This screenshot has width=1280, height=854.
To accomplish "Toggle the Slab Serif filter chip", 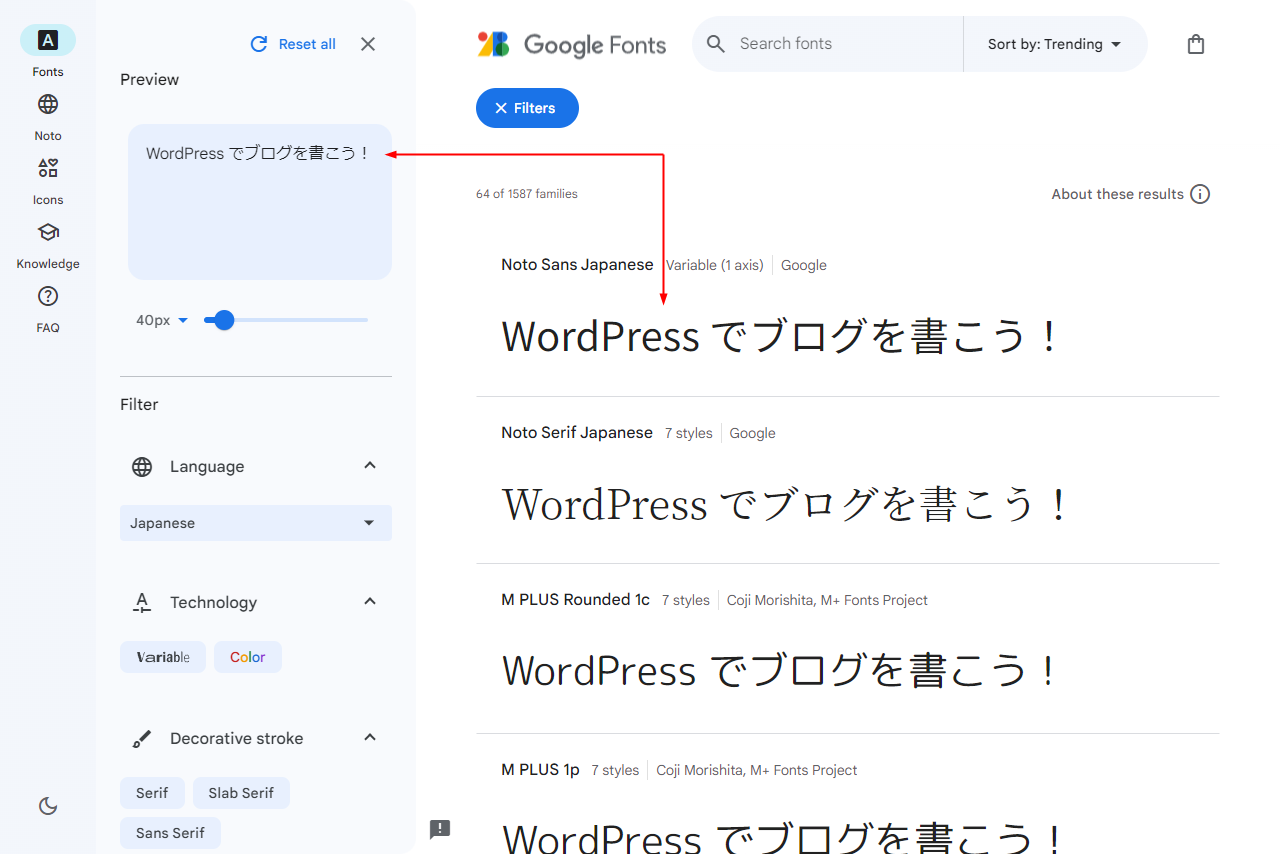I will coord(241,793).
